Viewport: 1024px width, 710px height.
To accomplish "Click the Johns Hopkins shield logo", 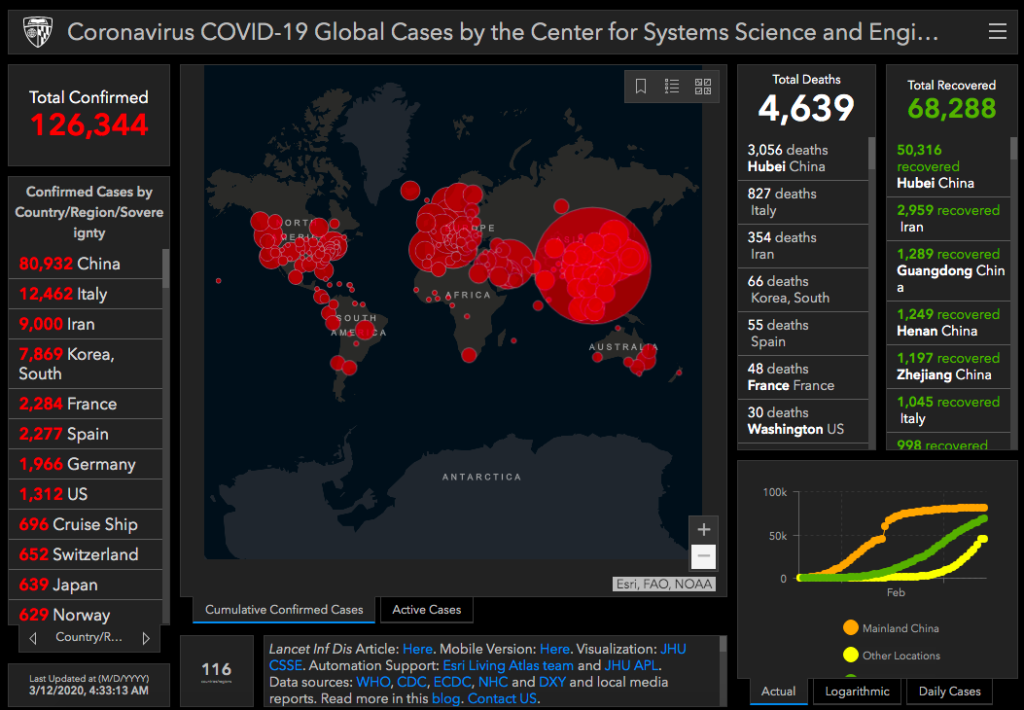I will [37, 32].
